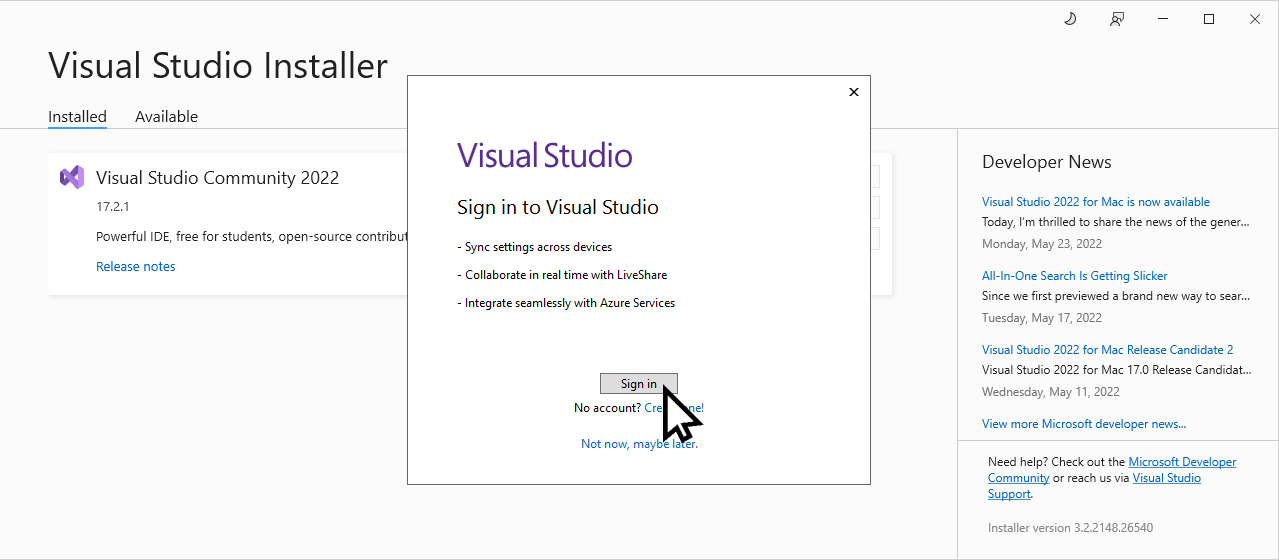The height and width of the screenshot is (560, 1279).
Task: Click the Sign in to Visual Studio heading
Action: tap(558, 208)
